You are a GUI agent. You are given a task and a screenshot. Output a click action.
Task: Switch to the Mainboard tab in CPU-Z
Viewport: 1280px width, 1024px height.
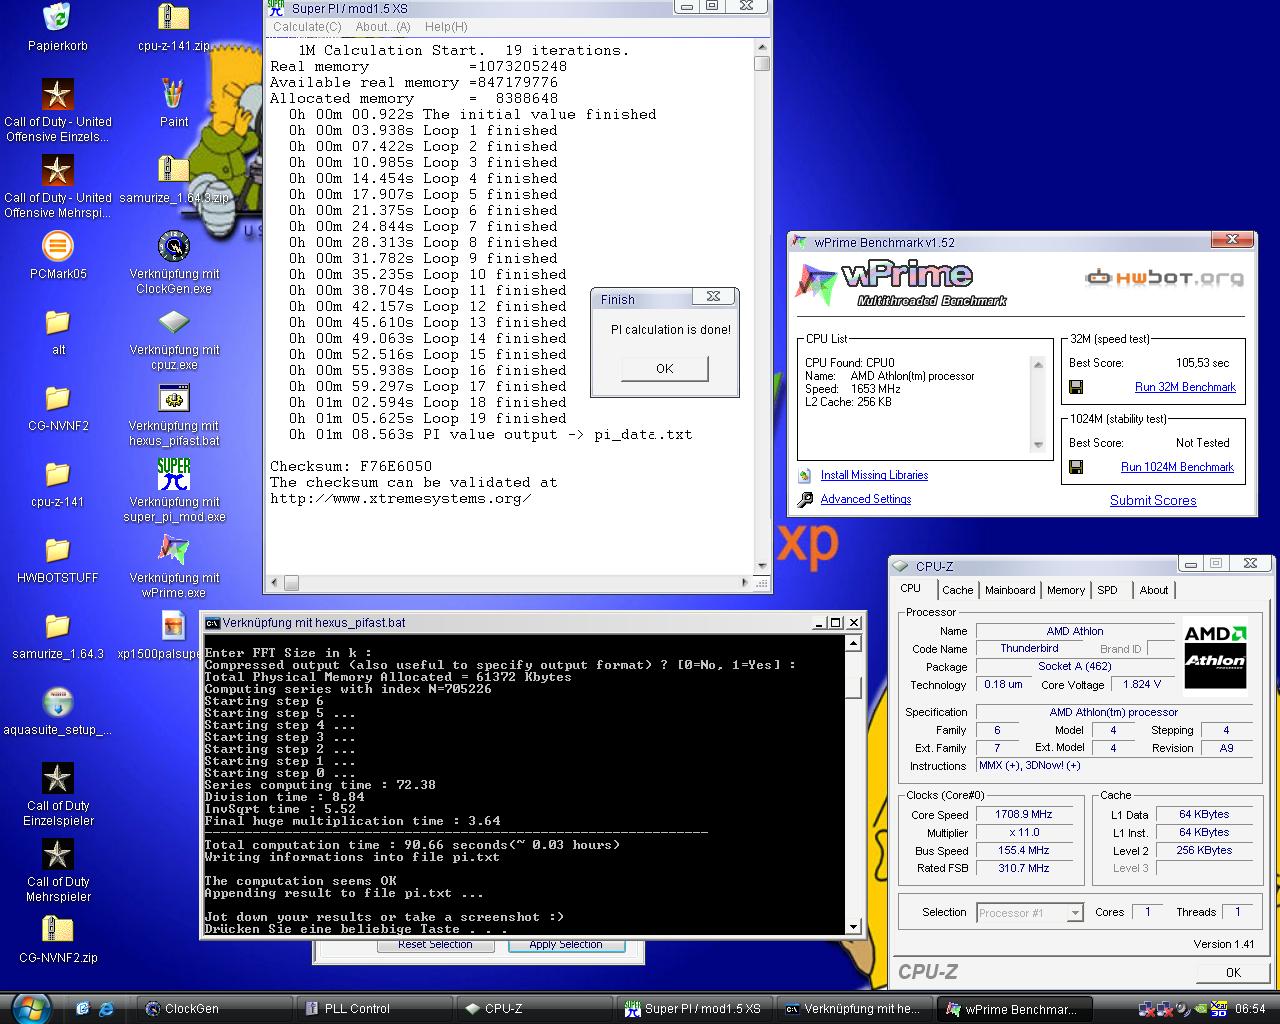coord(1010,590)
